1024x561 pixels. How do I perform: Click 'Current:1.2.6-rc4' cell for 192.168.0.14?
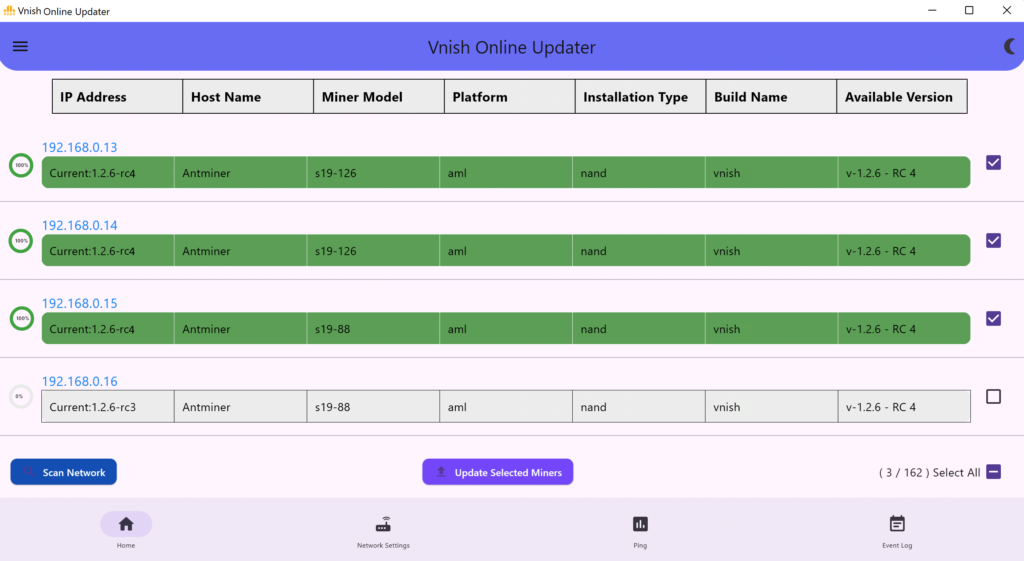point(108,251)
